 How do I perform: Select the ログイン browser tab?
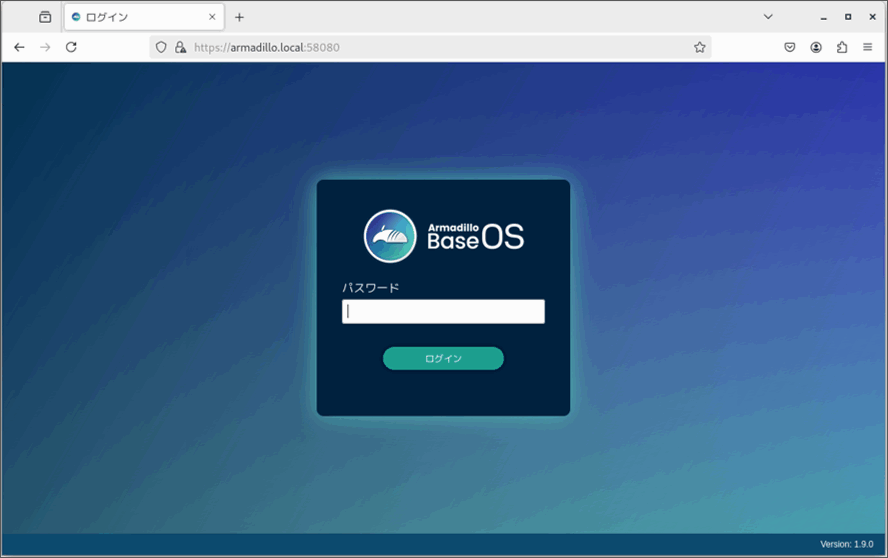click(135, 17)
